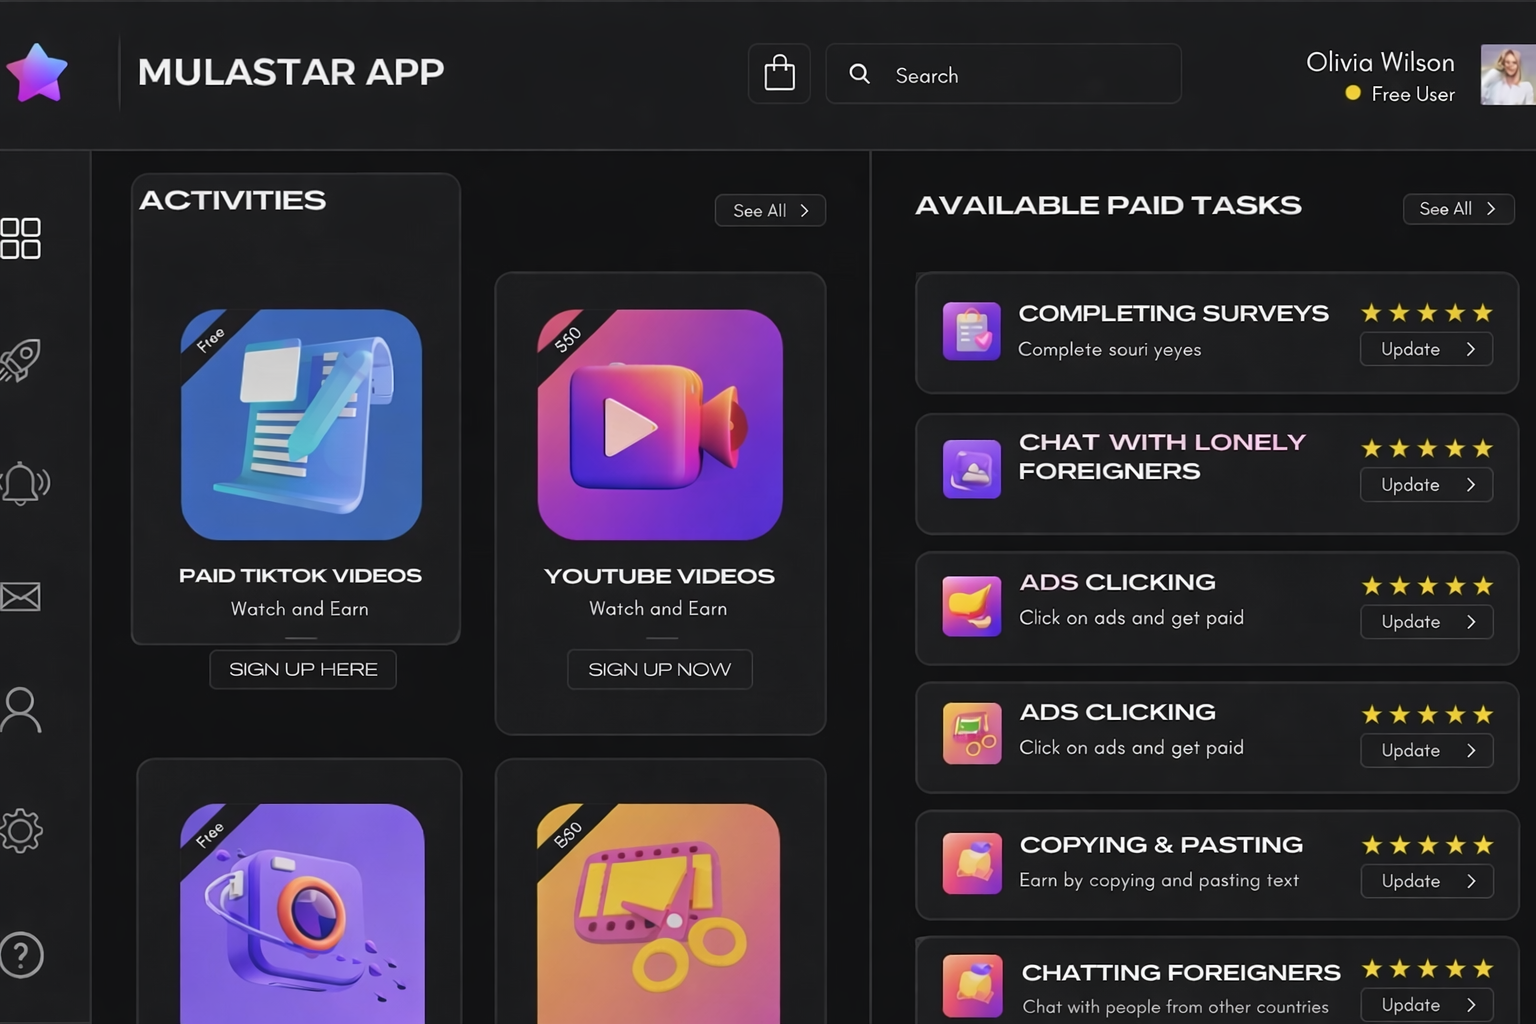1536x1024 pixels.
Task: Click the Completing Surveys task icon
Action: (x=971, y=331)
